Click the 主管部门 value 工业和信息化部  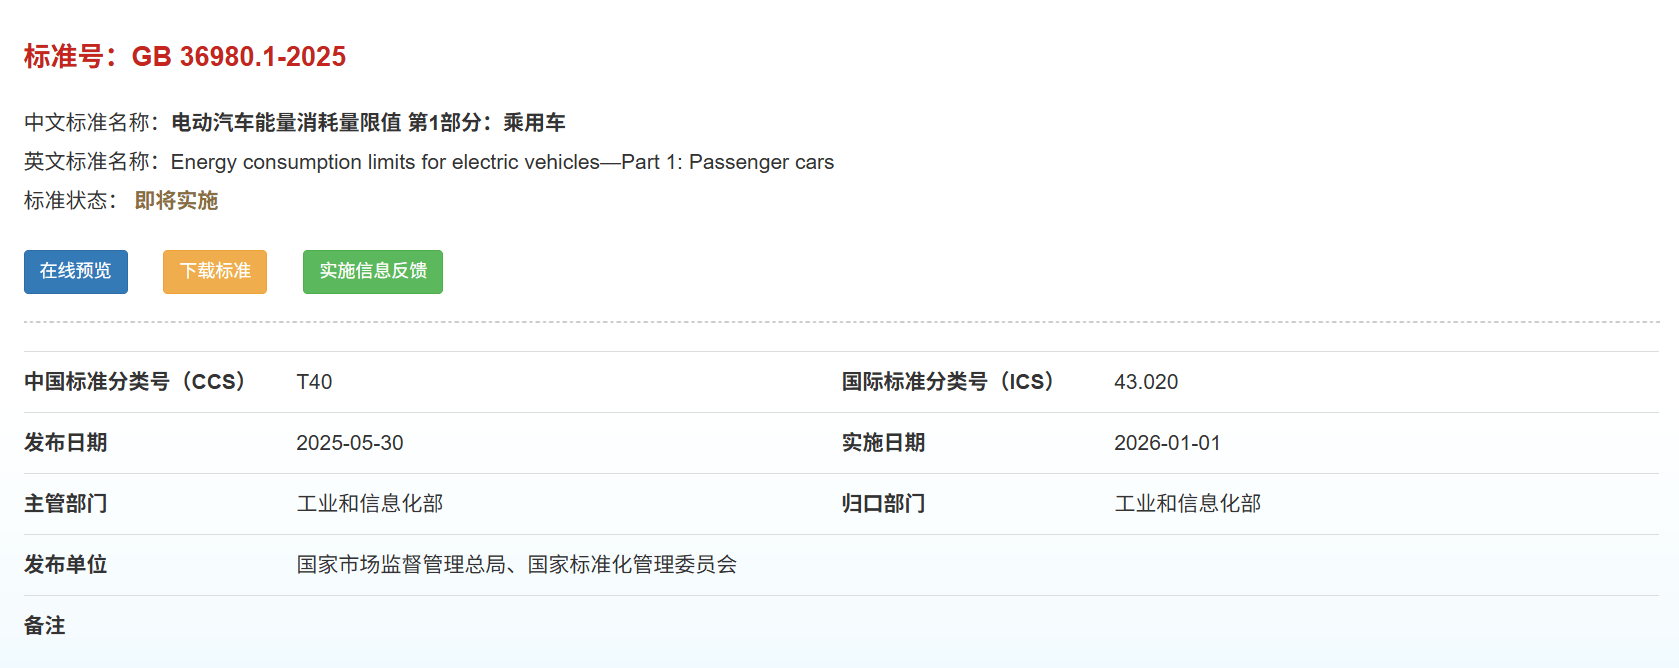(370, 504)
